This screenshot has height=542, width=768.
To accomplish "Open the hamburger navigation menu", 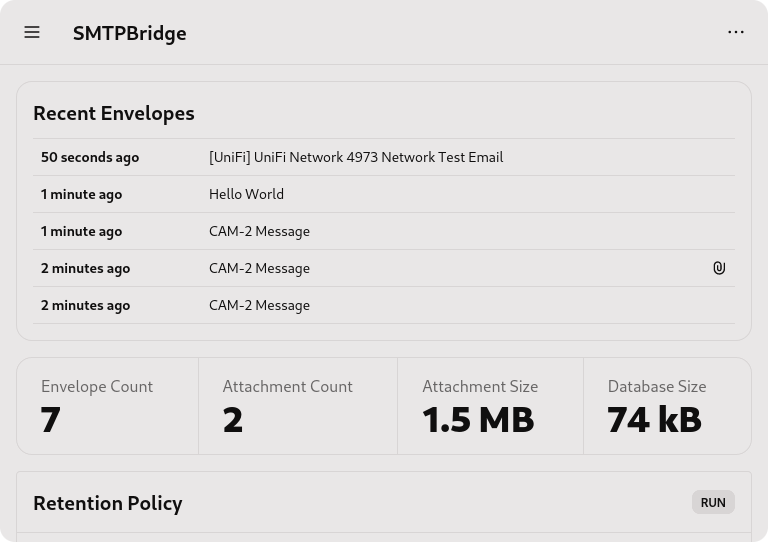I will click(x=32, y=33).
